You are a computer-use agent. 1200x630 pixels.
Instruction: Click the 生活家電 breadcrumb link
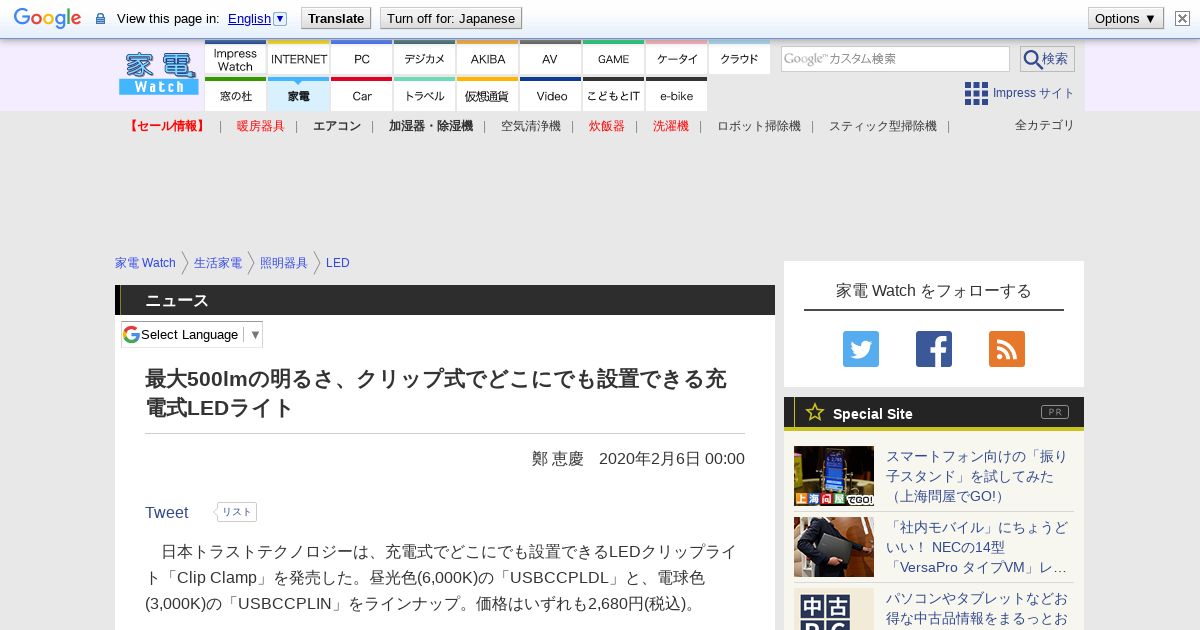(x=218, y=263)
